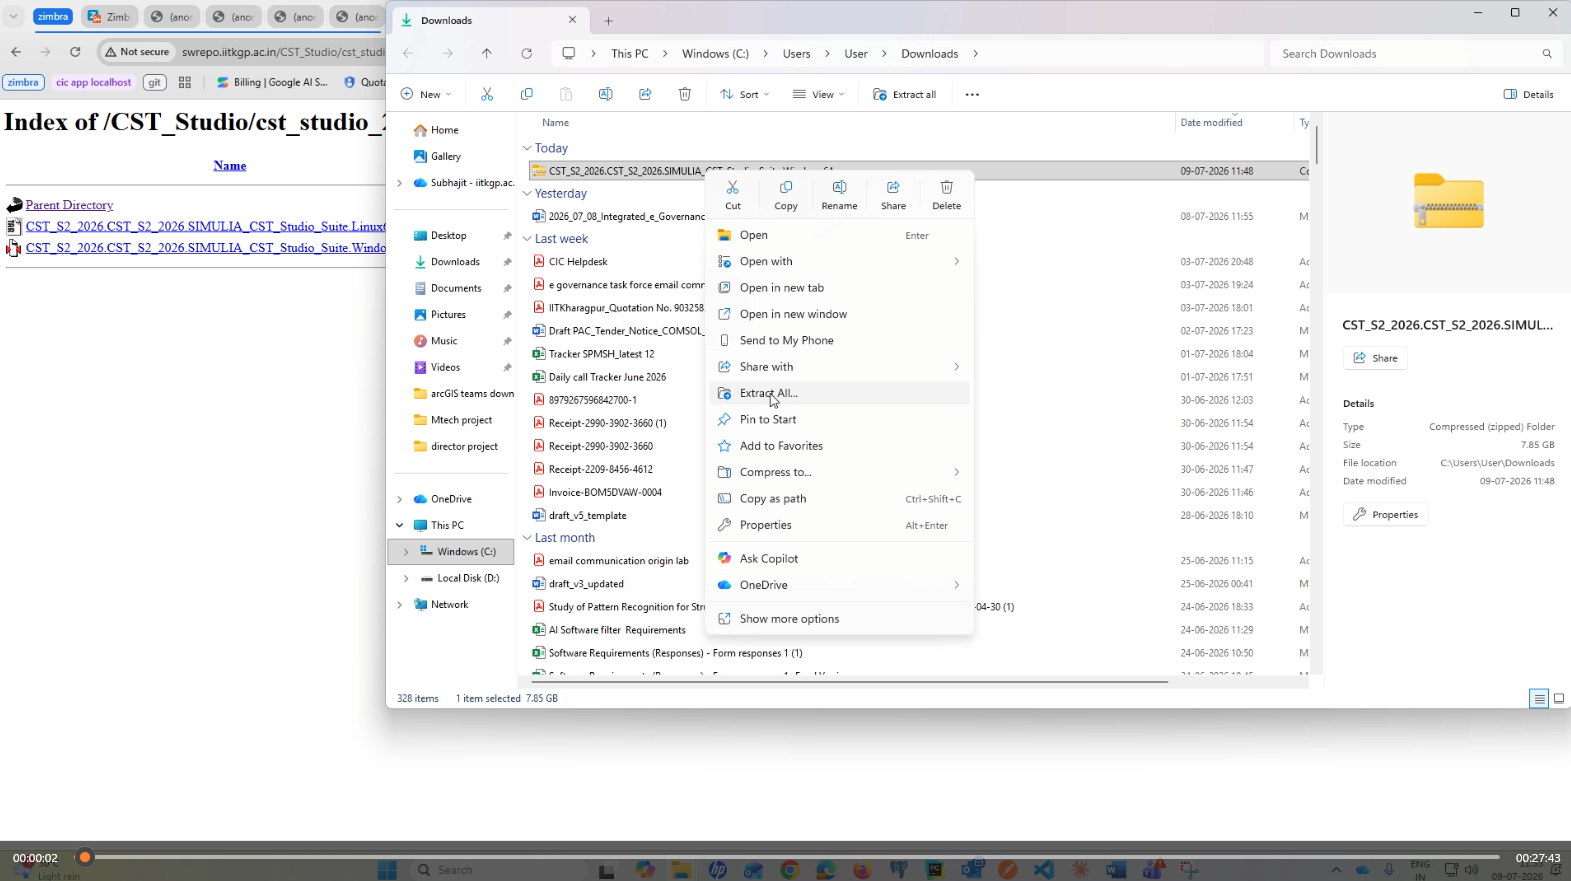Click the Search Downloads field
1571x881 pixels.
(x=1416, y=54)
